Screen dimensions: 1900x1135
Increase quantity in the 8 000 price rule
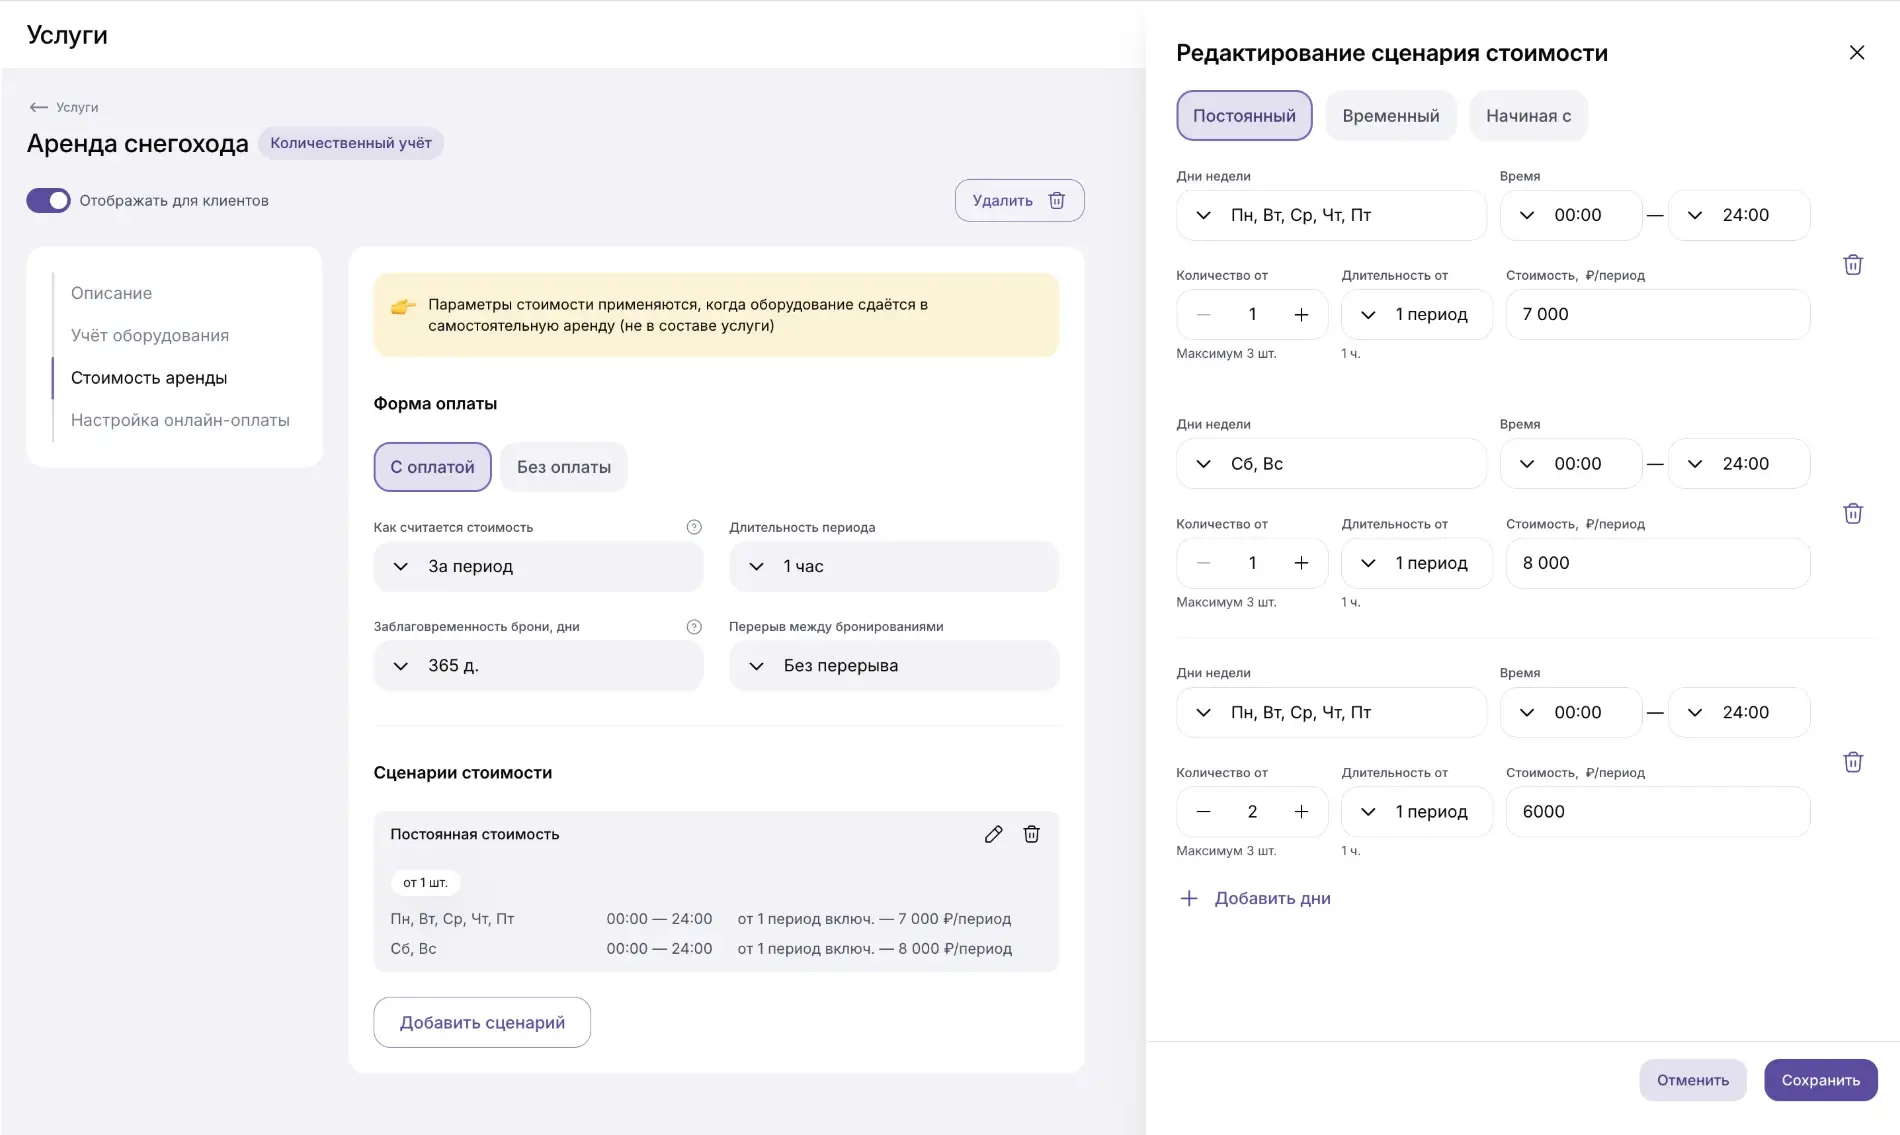coord(1301,563)
